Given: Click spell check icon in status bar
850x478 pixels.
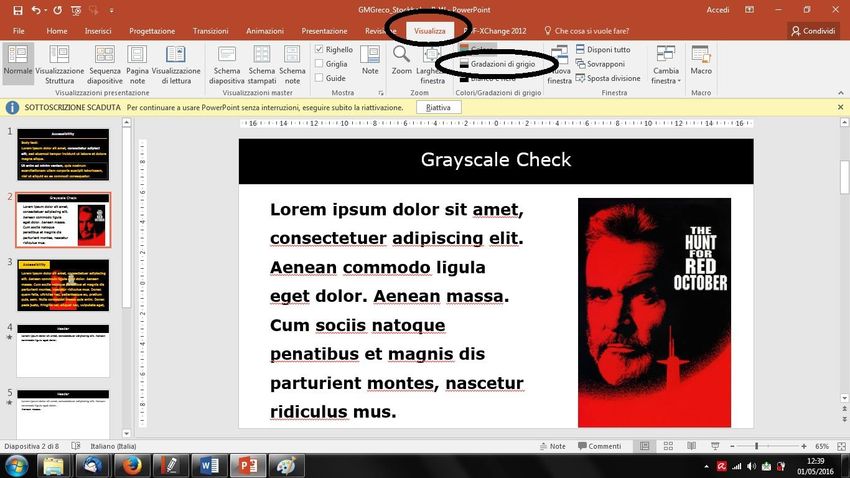Looking at the screenshot, I should (x=76, y=446).
